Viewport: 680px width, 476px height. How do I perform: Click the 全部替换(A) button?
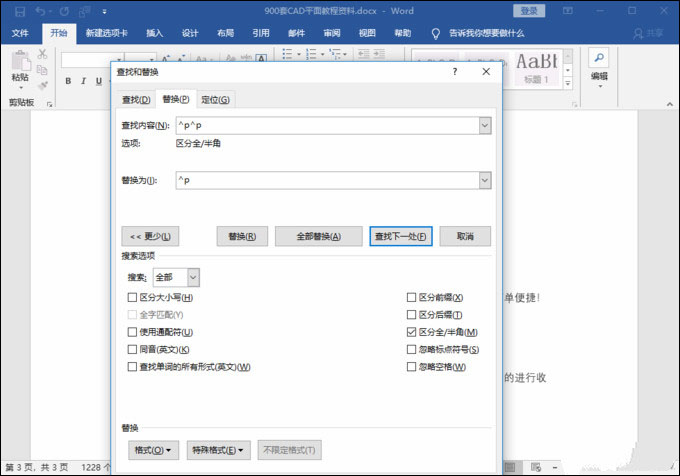pos(319,236)
